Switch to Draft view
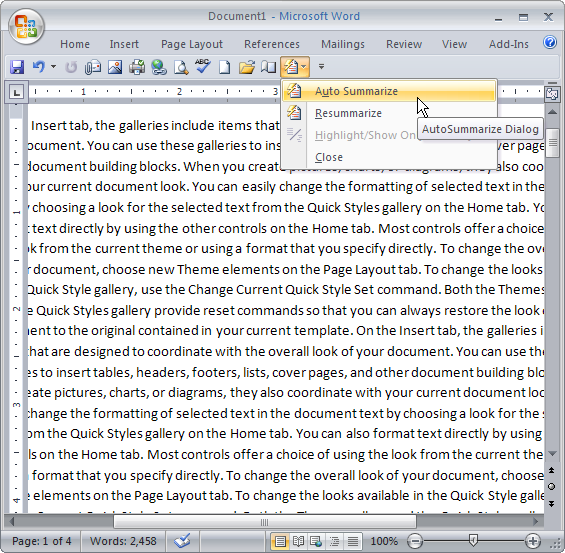The height and width of the screenshot is (553, 565). coord(353,541)
